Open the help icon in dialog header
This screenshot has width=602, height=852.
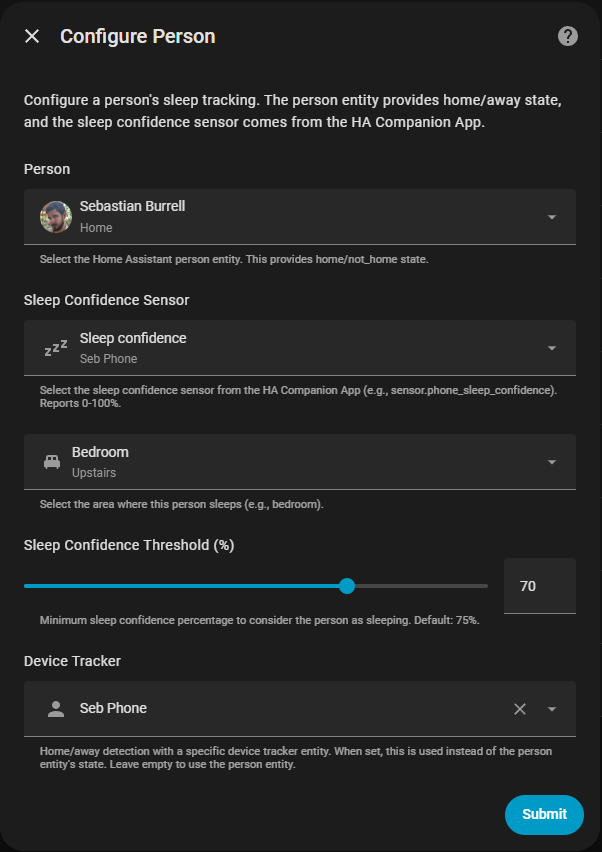568,37
